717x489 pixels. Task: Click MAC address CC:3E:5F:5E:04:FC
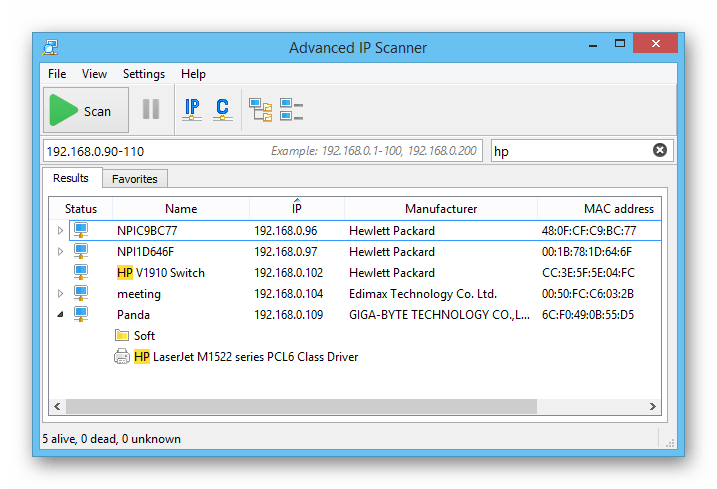click(x=589, y=273)
